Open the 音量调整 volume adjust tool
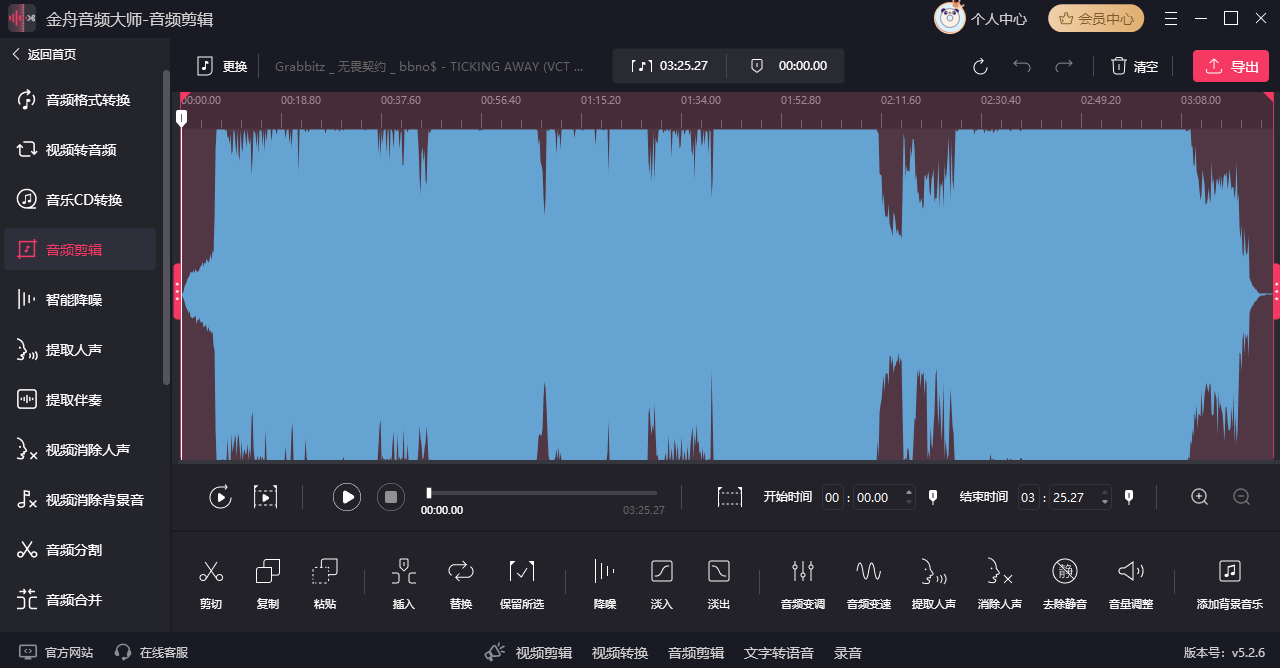Screen dimensions: 1280x668 click(x=1130, y=584)
